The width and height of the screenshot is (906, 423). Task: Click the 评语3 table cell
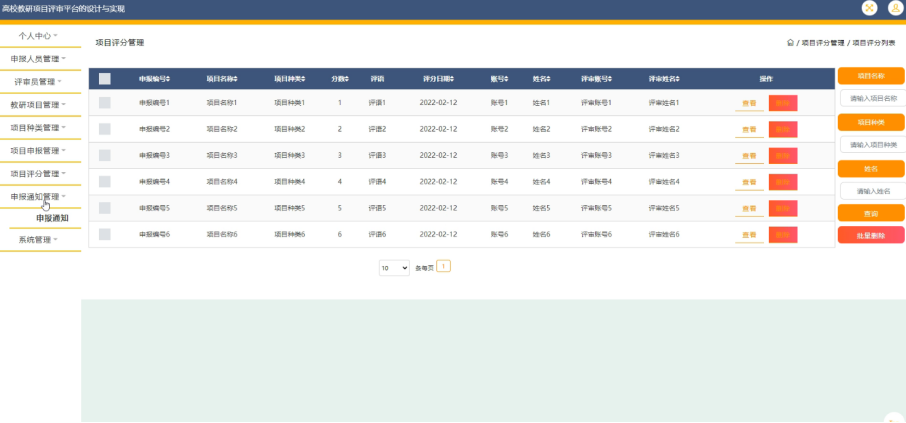click(377, 155)
